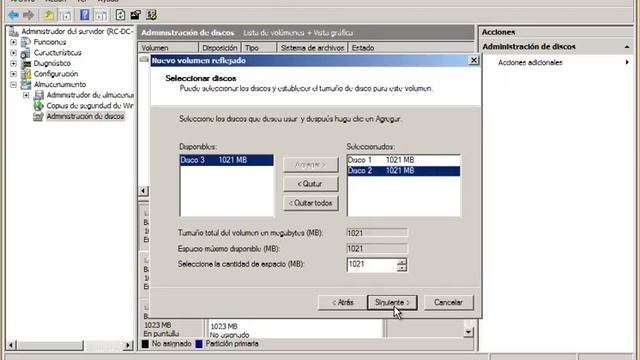
Task: Select Copias de seguridad de Windows item
Action: tap(90, 106)
